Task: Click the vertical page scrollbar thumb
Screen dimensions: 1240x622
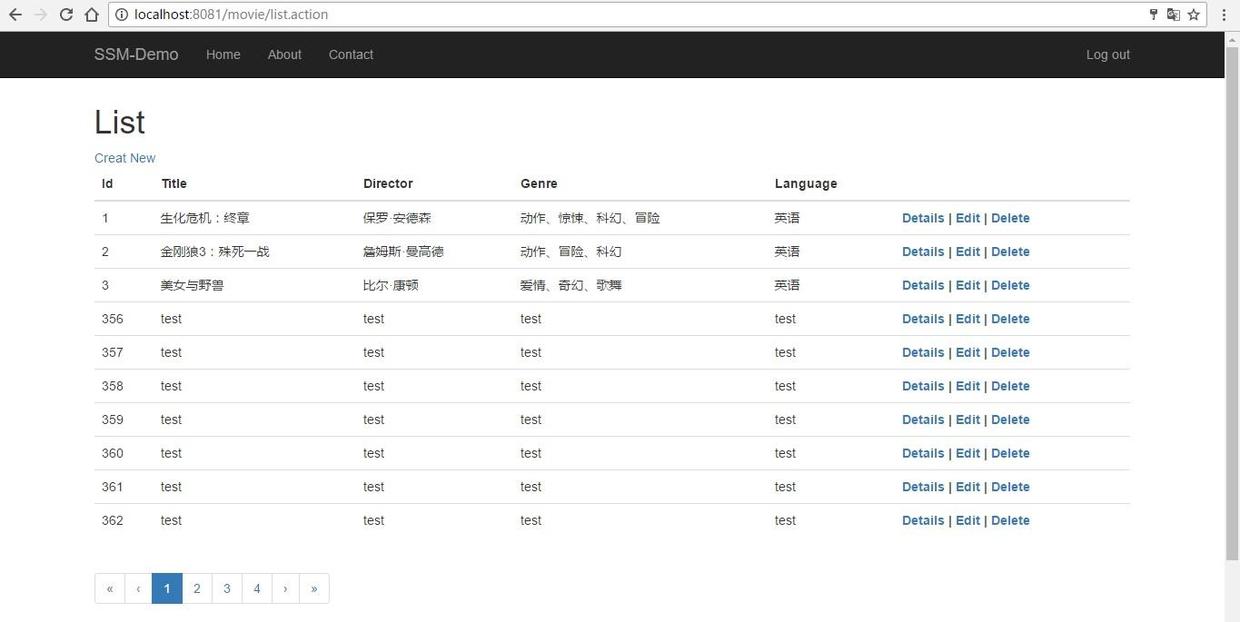Action: pyautogui.click(x=1232, y=303)
